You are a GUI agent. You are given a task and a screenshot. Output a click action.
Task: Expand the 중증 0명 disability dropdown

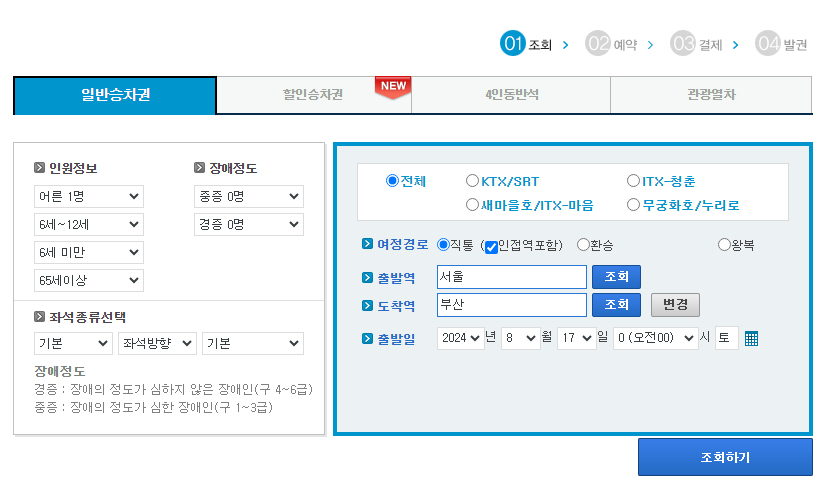pos(249,196)
